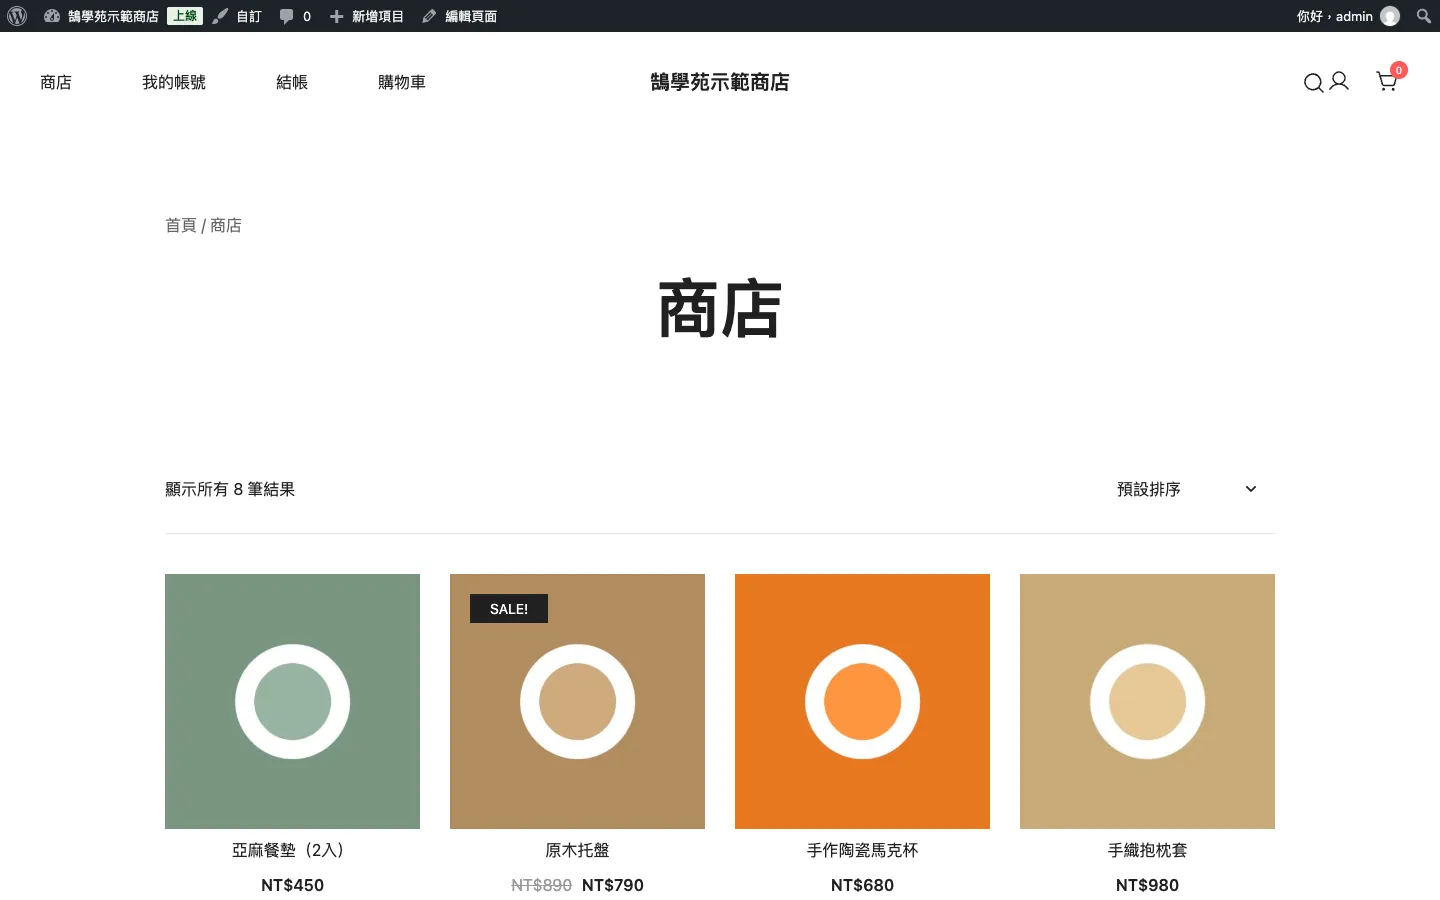
Task: Click 自訂 in the admin bar
Action: tap(249, 16)
